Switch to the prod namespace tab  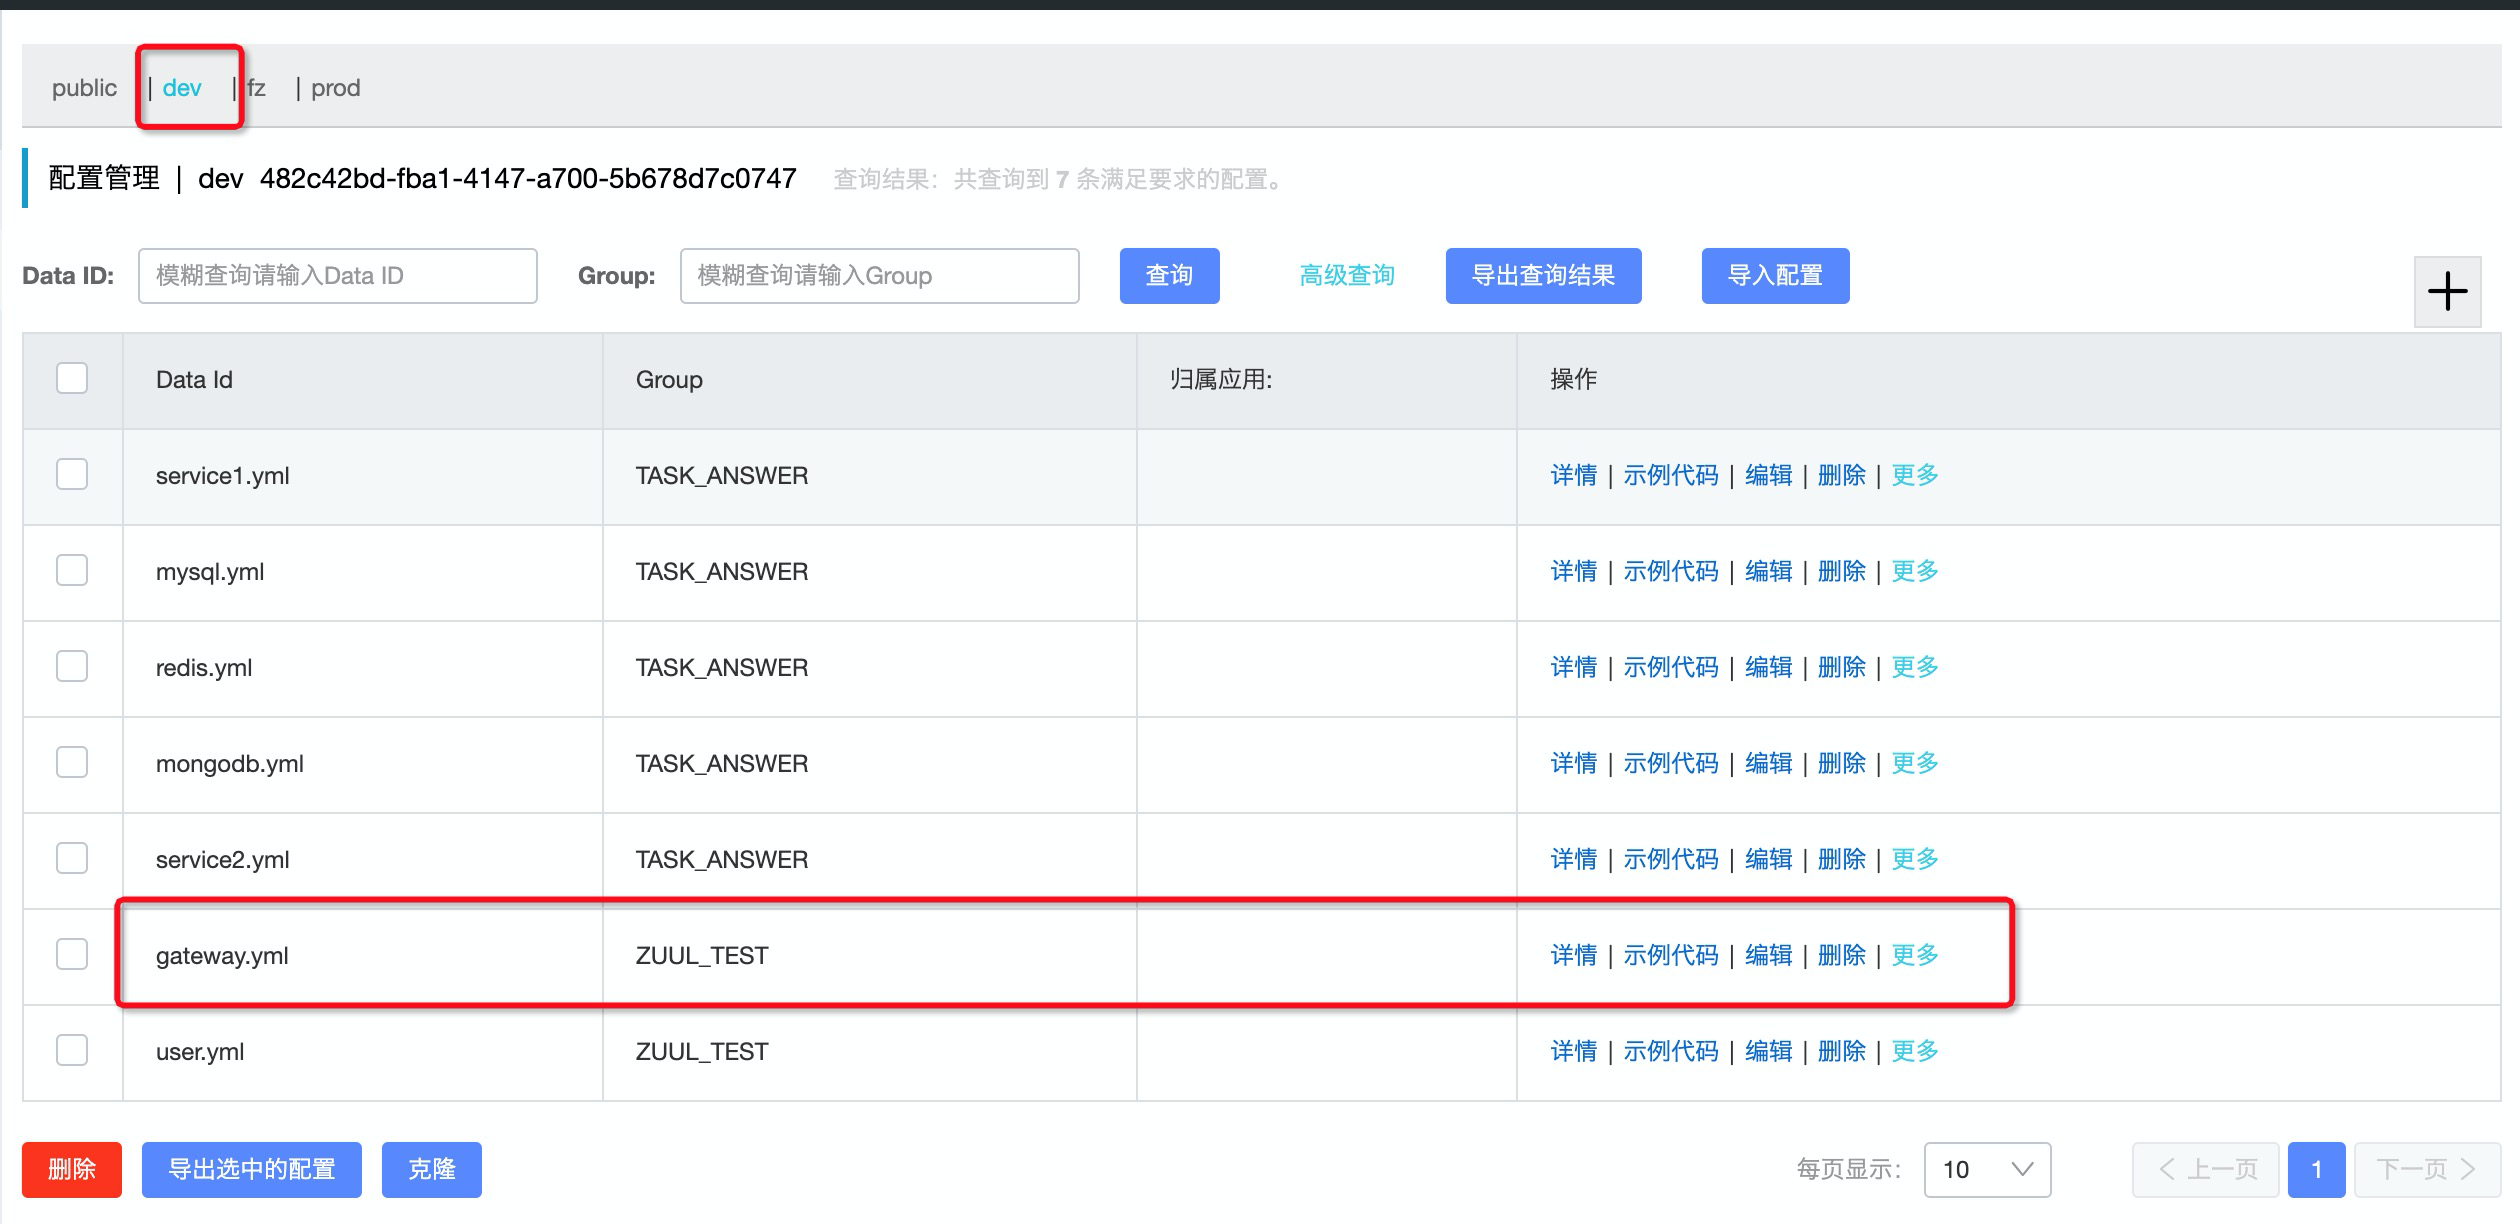[336, 87]
